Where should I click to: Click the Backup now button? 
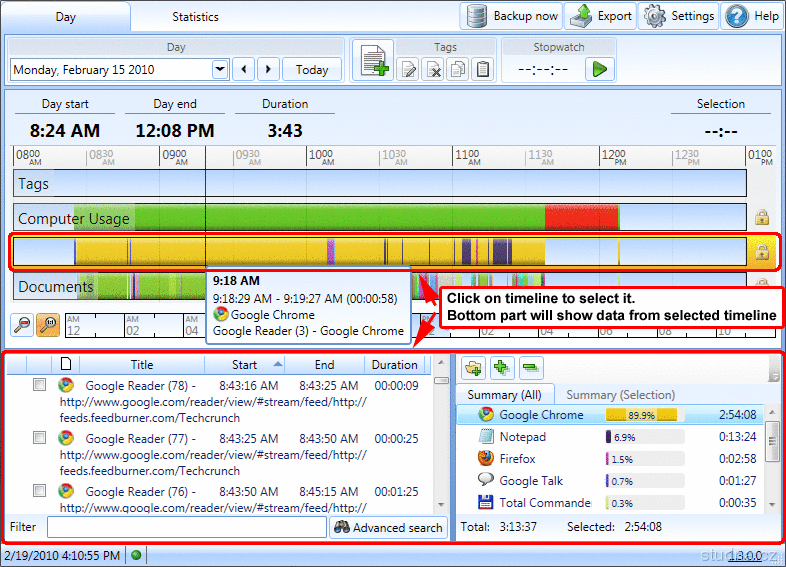click(x=512, y=16)
